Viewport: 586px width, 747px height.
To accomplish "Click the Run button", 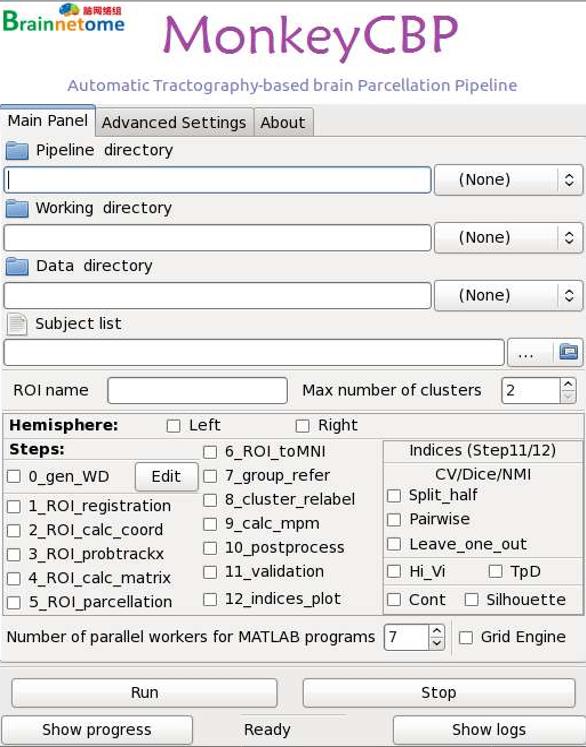I will [144, 693].
